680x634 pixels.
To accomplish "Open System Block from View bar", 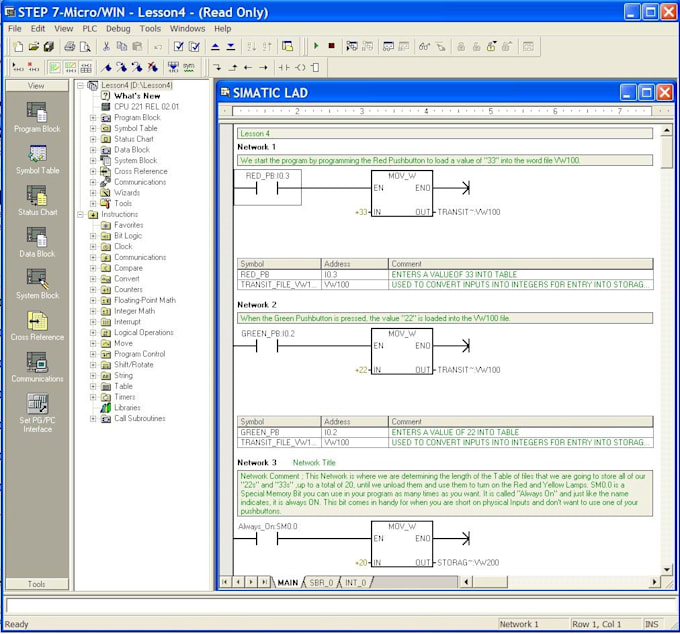I will (36, 280).
